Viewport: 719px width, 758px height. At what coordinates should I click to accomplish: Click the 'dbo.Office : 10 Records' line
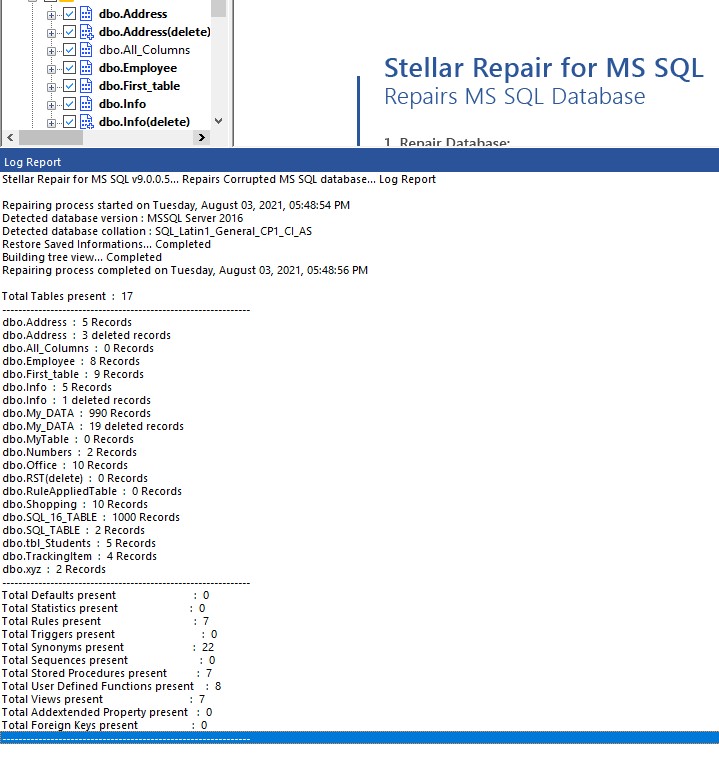65,465
